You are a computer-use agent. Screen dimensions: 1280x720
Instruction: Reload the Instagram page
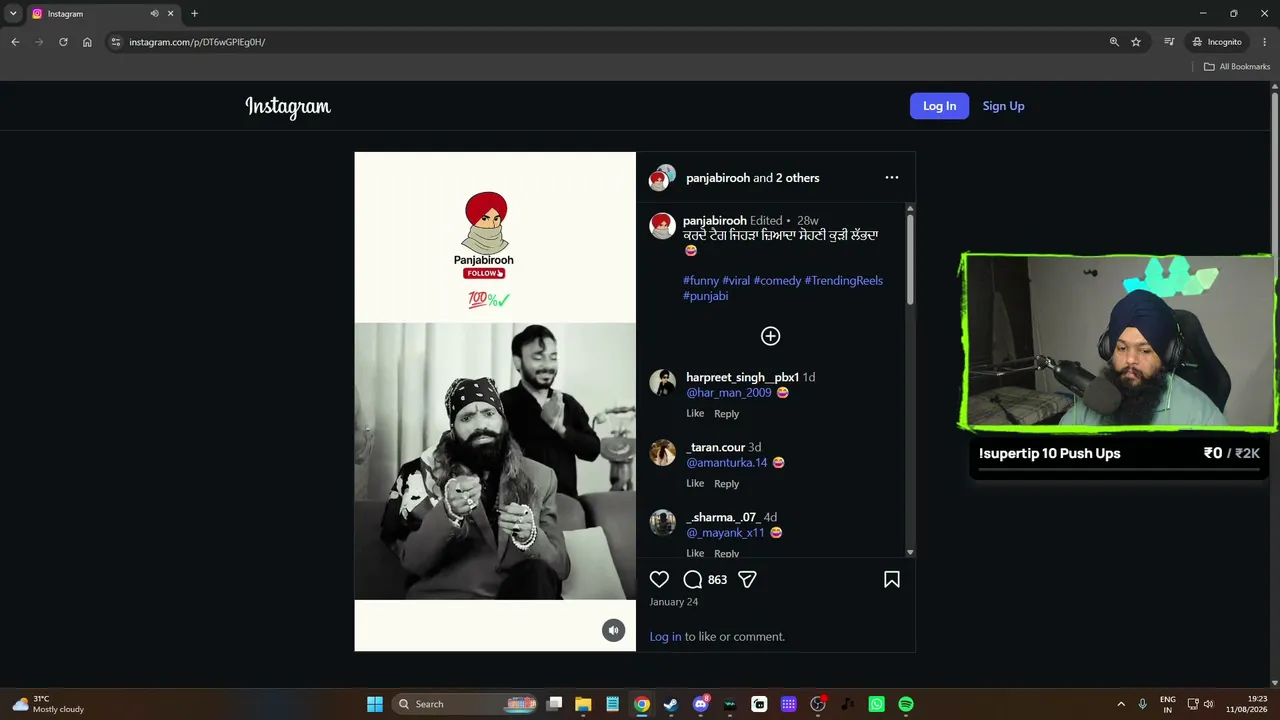(x=63, y=42)
